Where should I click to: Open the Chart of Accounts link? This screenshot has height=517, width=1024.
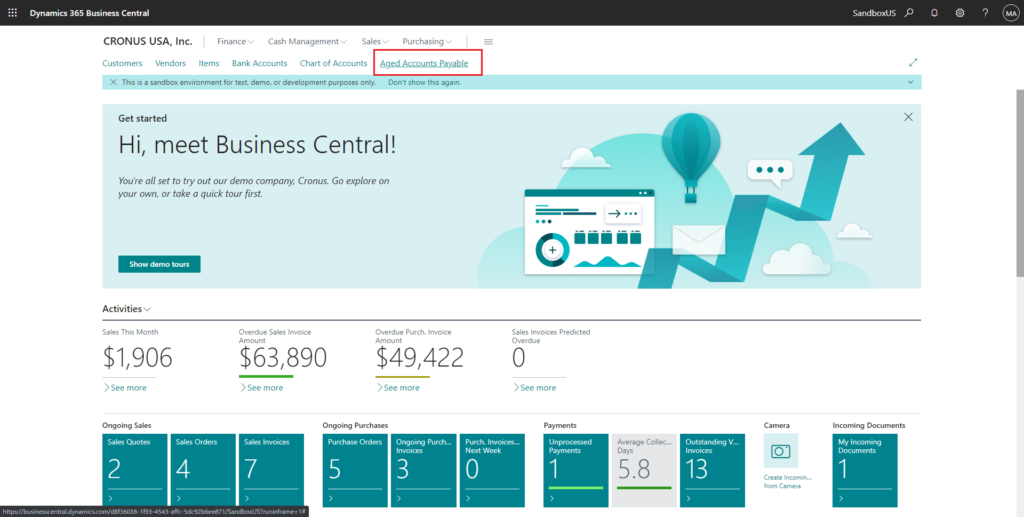334,63
